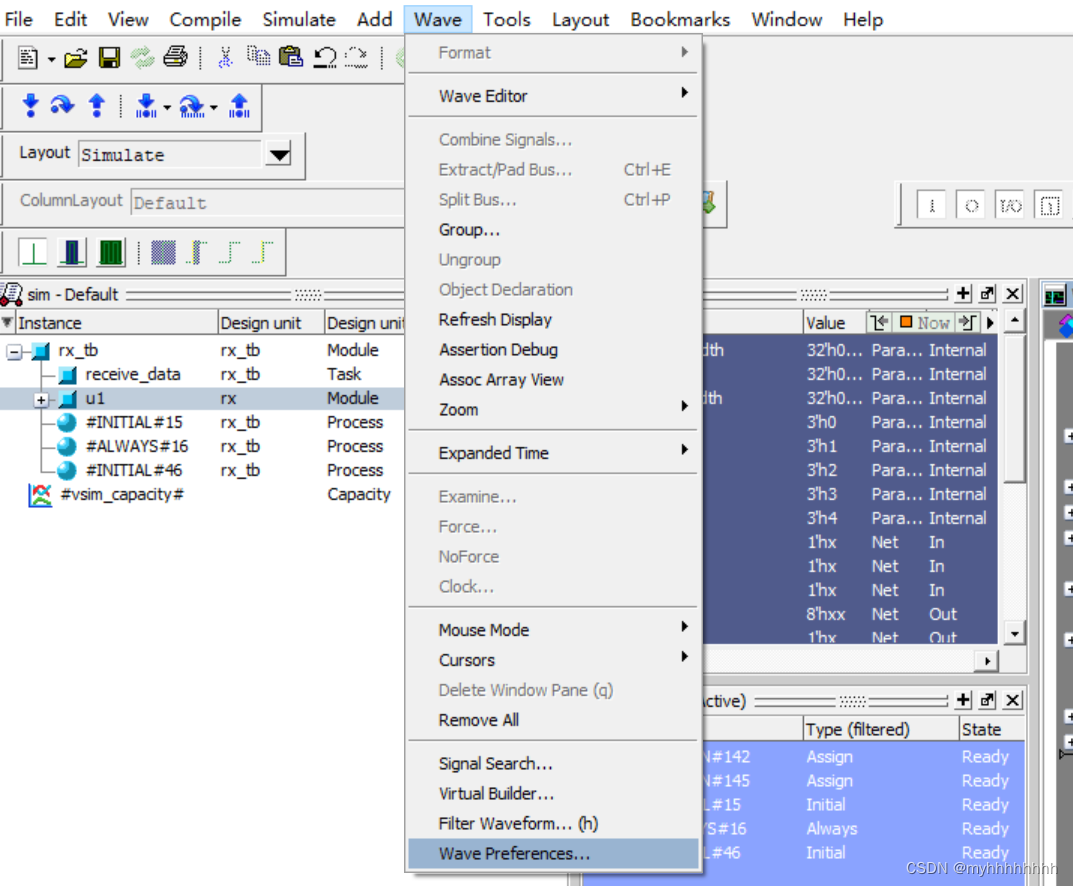
Task: Open a file with the folder icon
Action: point(76,58)
